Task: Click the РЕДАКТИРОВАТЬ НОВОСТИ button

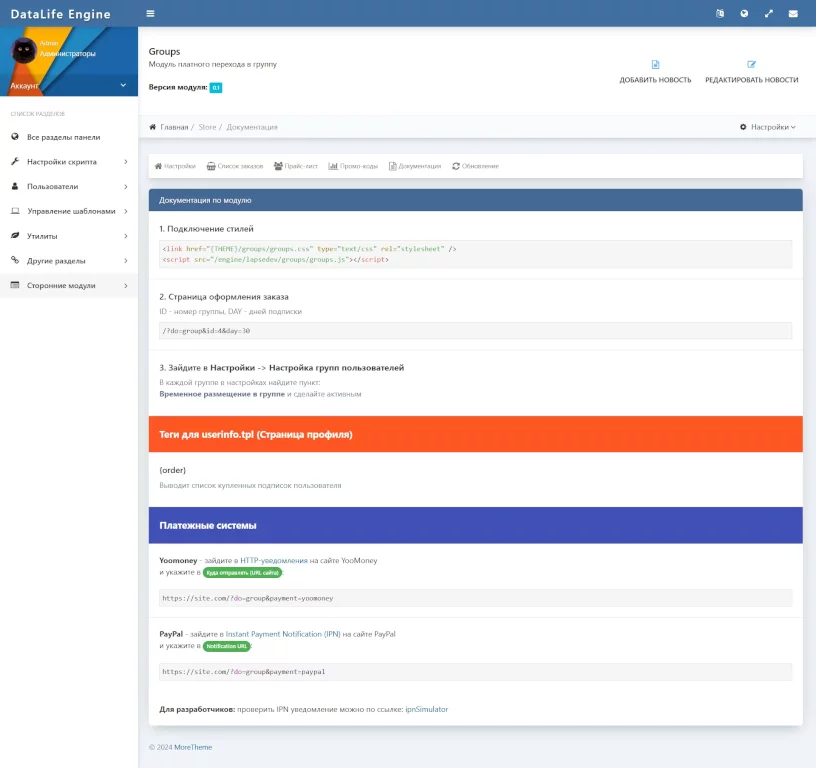Action: (x=751, y=72)
